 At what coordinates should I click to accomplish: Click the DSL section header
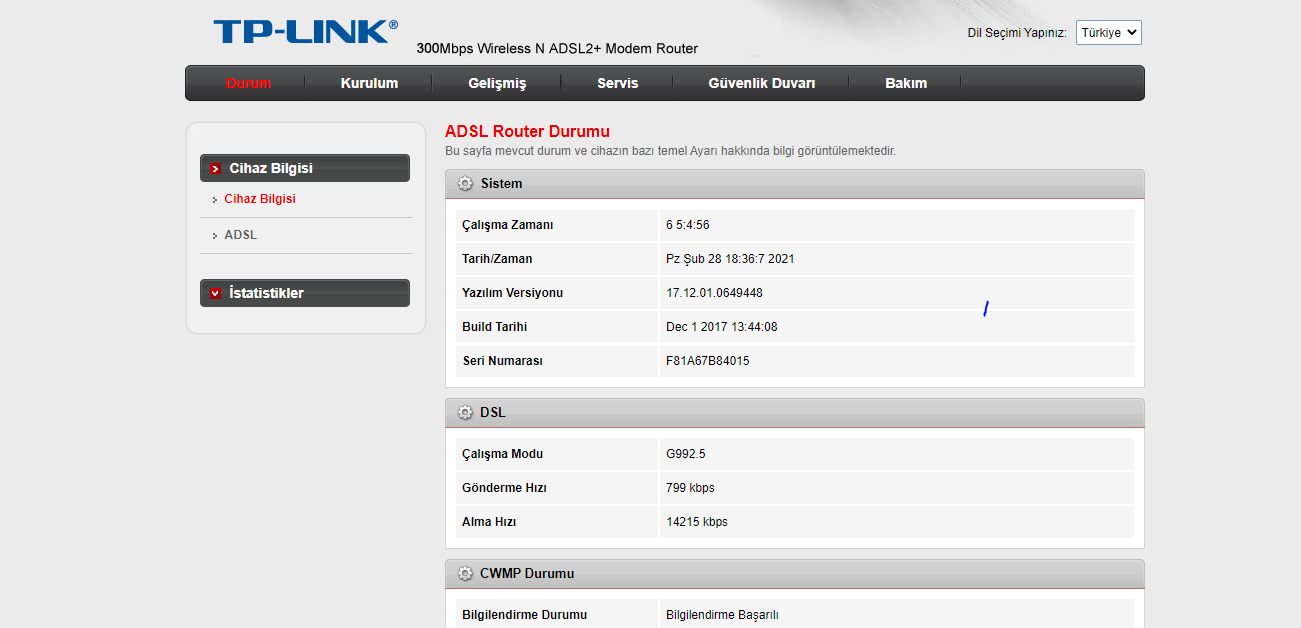click(x=795, y=413)
